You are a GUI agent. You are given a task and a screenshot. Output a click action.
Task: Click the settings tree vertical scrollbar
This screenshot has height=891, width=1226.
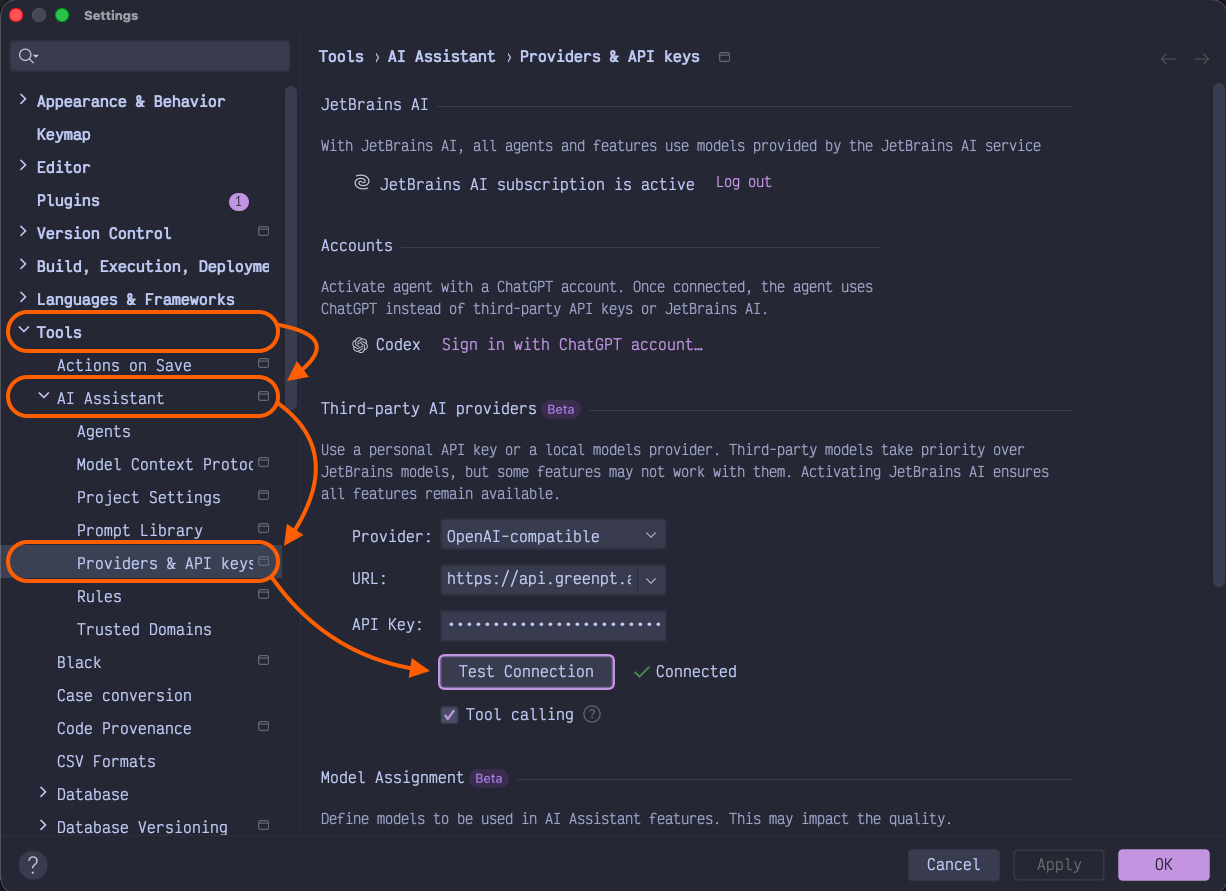click(x=291, y=246)
